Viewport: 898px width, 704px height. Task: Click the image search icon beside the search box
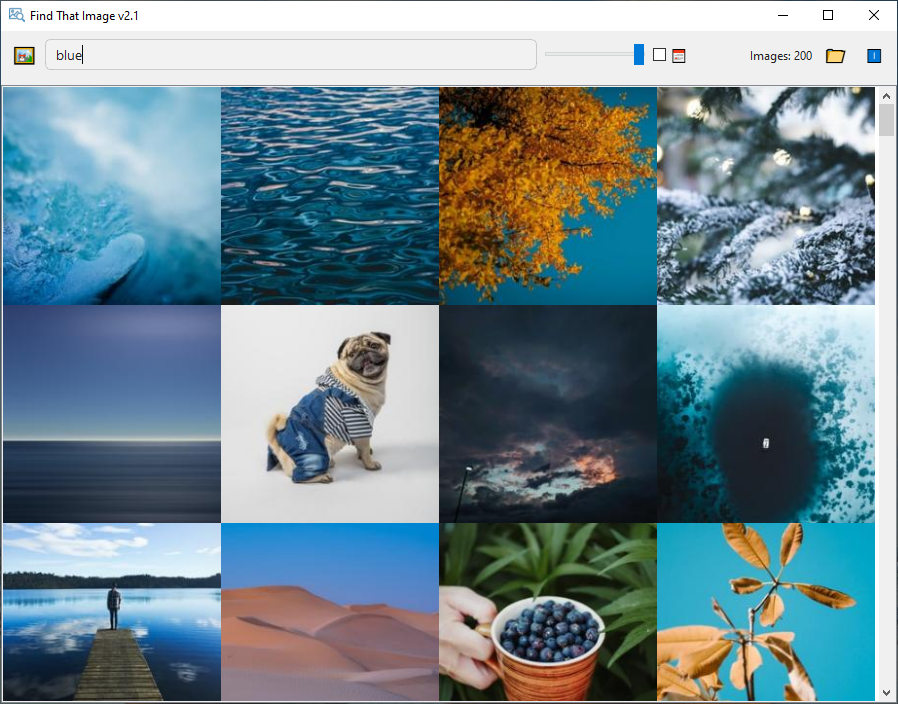point(24,56)
